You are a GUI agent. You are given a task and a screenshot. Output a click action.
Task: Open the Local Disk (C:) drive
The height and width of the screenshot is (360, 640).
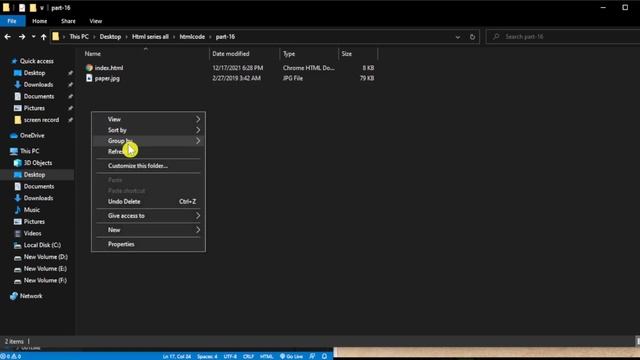point(42,245)
